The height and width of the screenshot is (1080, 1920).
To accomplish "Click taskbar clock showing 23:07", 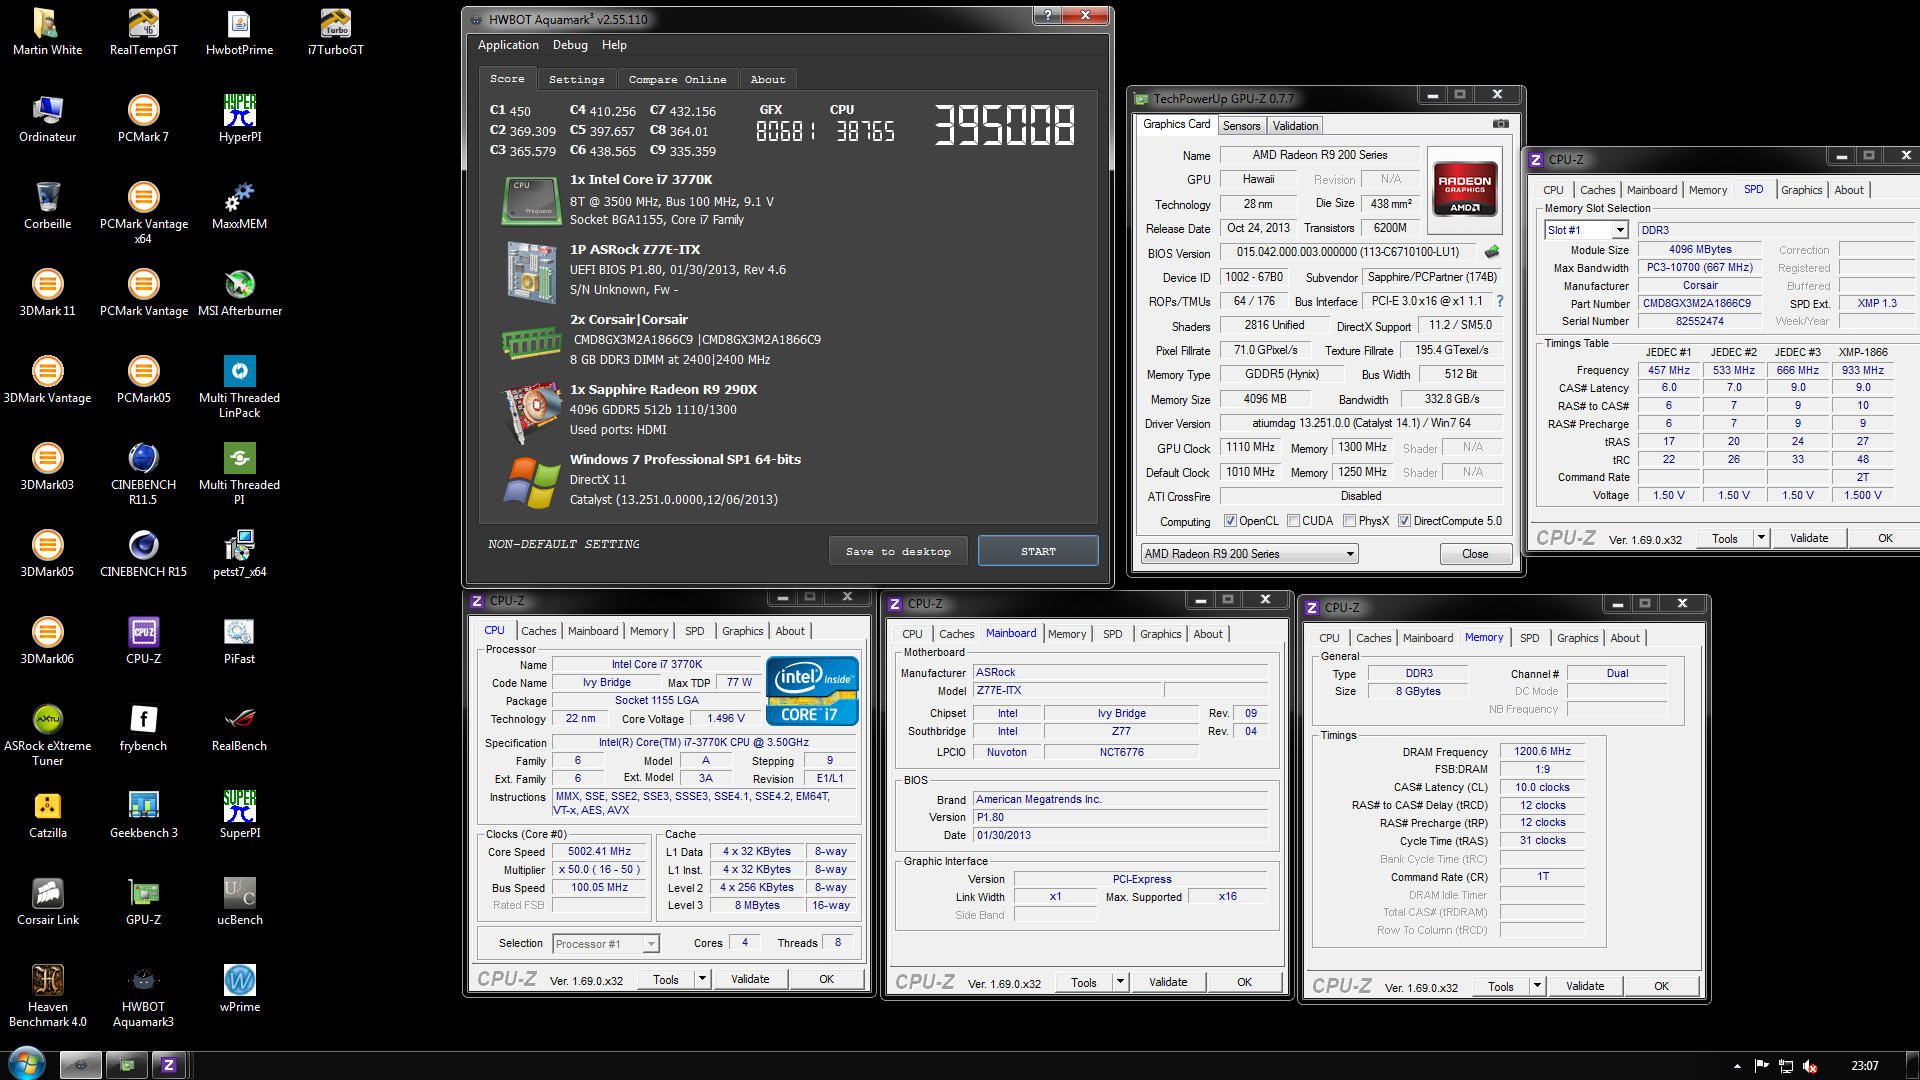I will tap(1864, 1066).
